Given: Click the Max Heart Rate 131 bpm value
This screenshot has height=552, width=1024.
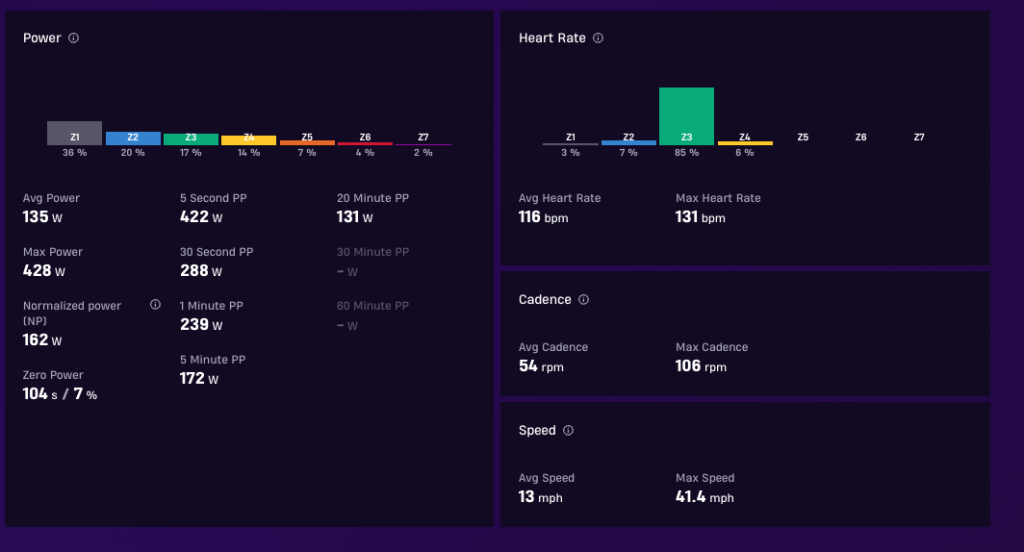Looking at the screenshot, I should click(700, 217).
